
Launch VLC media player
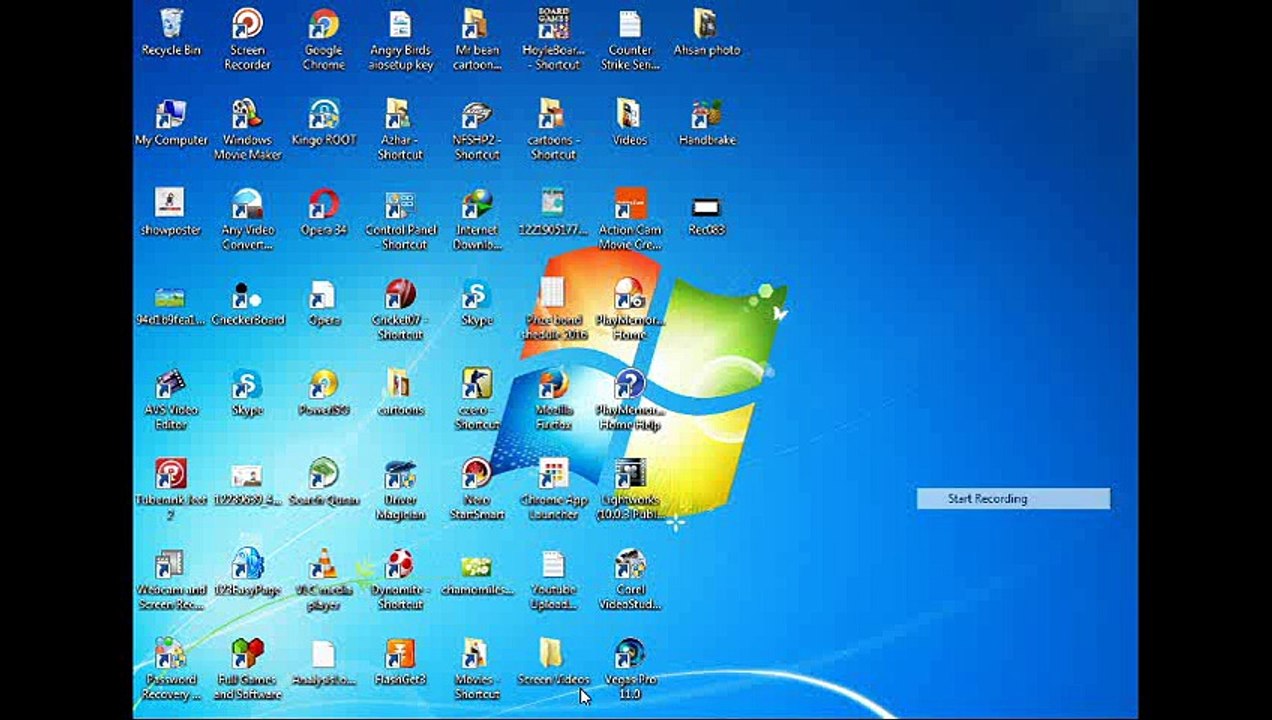pos(324,579)
